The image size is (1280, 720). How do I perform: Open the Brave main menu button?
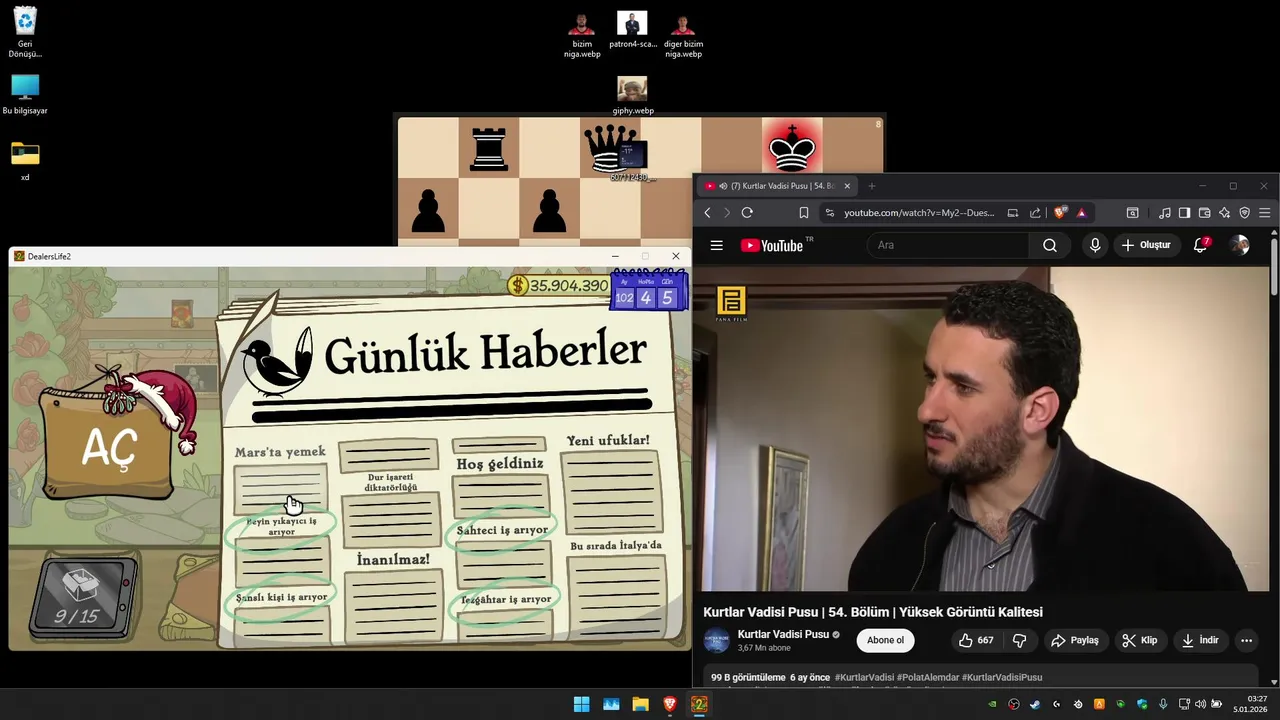(1265, 213)
